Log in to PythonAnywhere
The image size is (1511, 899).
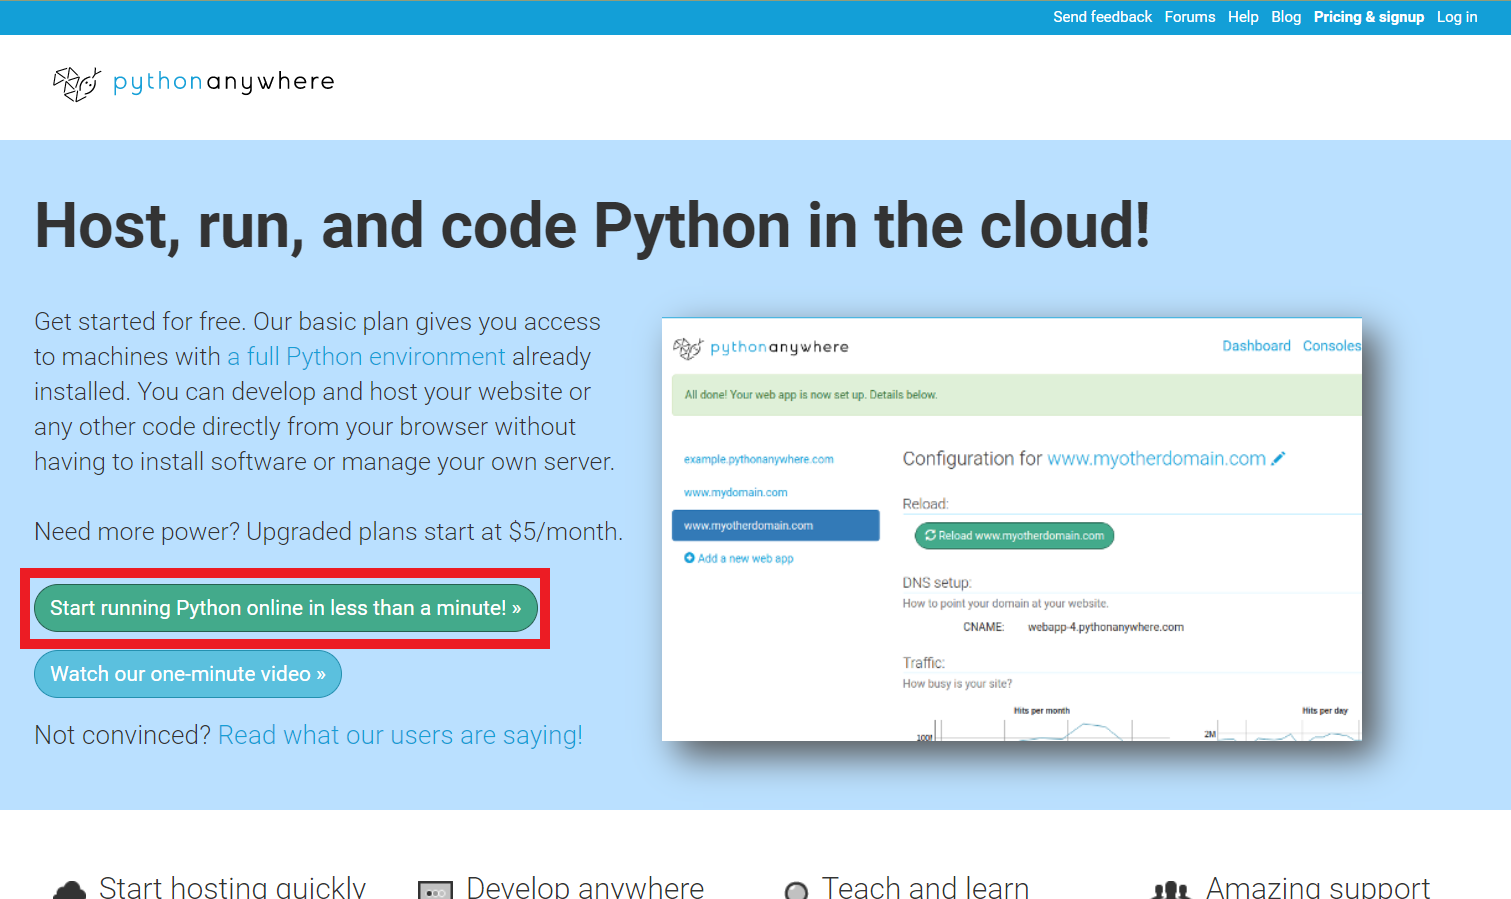click(x=1456, y=16)
